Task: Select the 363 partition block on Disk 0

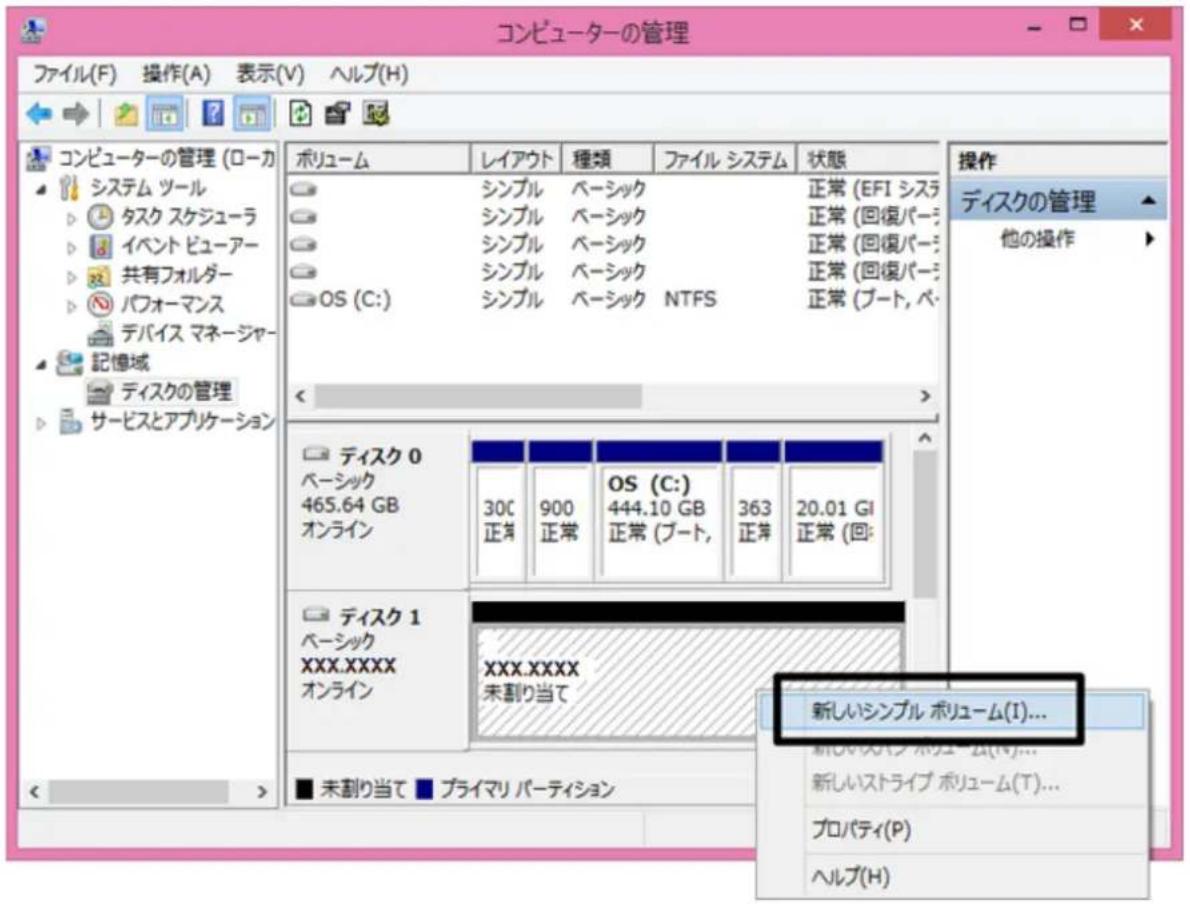Action: [753, 510]
